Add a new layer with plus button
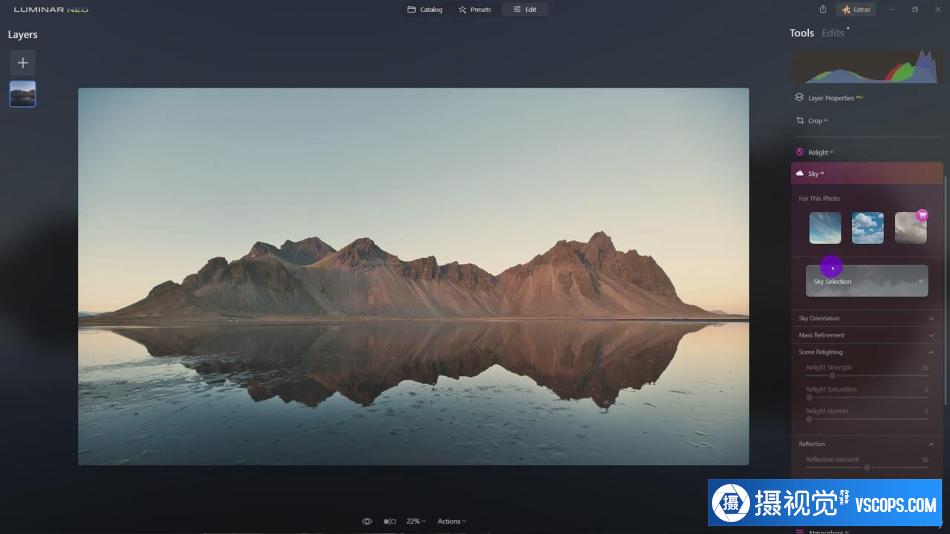 point(23,62)
